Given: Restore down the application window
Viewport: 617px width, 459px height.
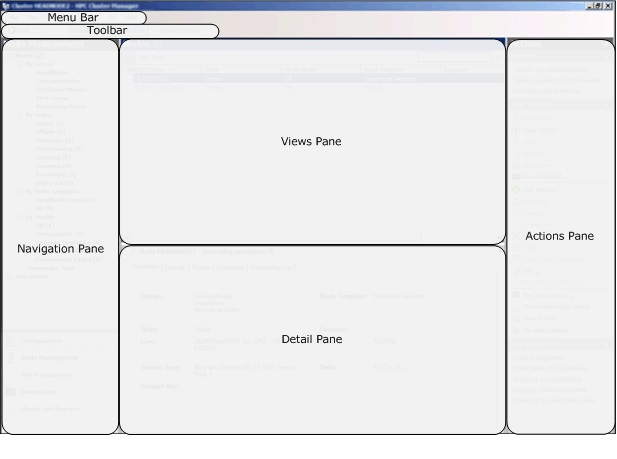Looking at the screenshot, I should 599,6.
